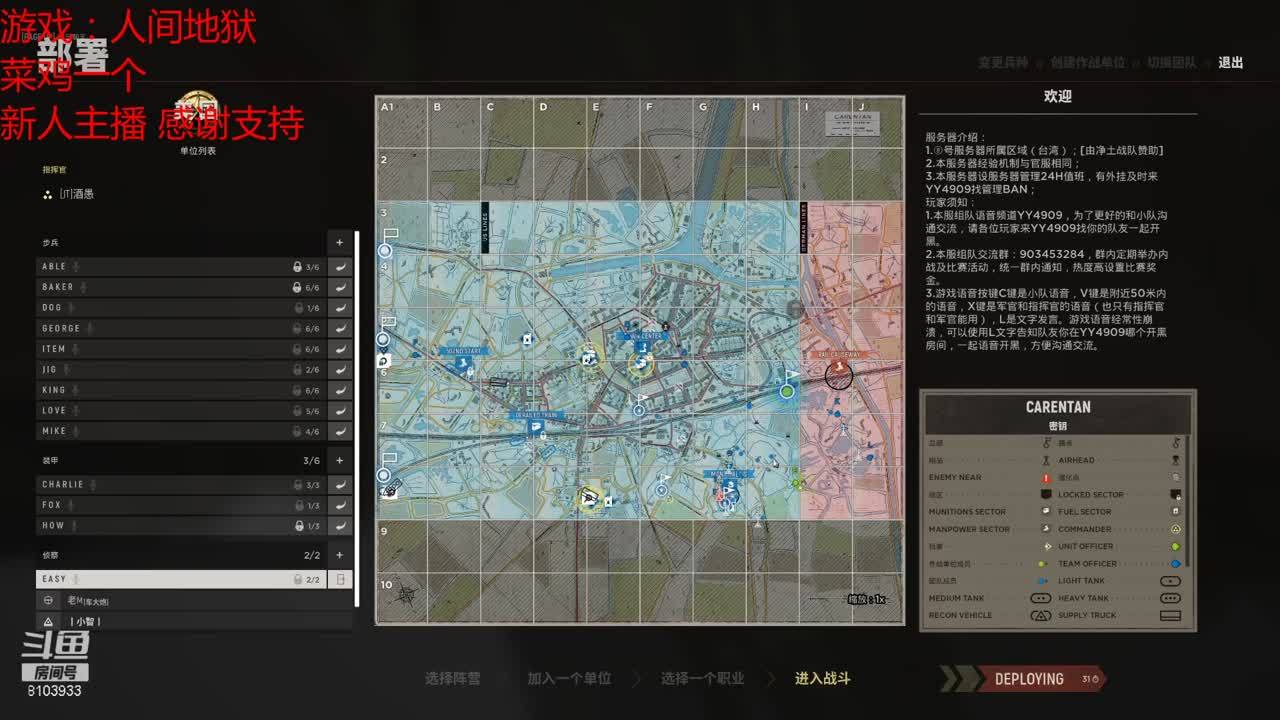Go to the 加入一个单位 step
This screenshot has width=1280, height=720.
569,678
